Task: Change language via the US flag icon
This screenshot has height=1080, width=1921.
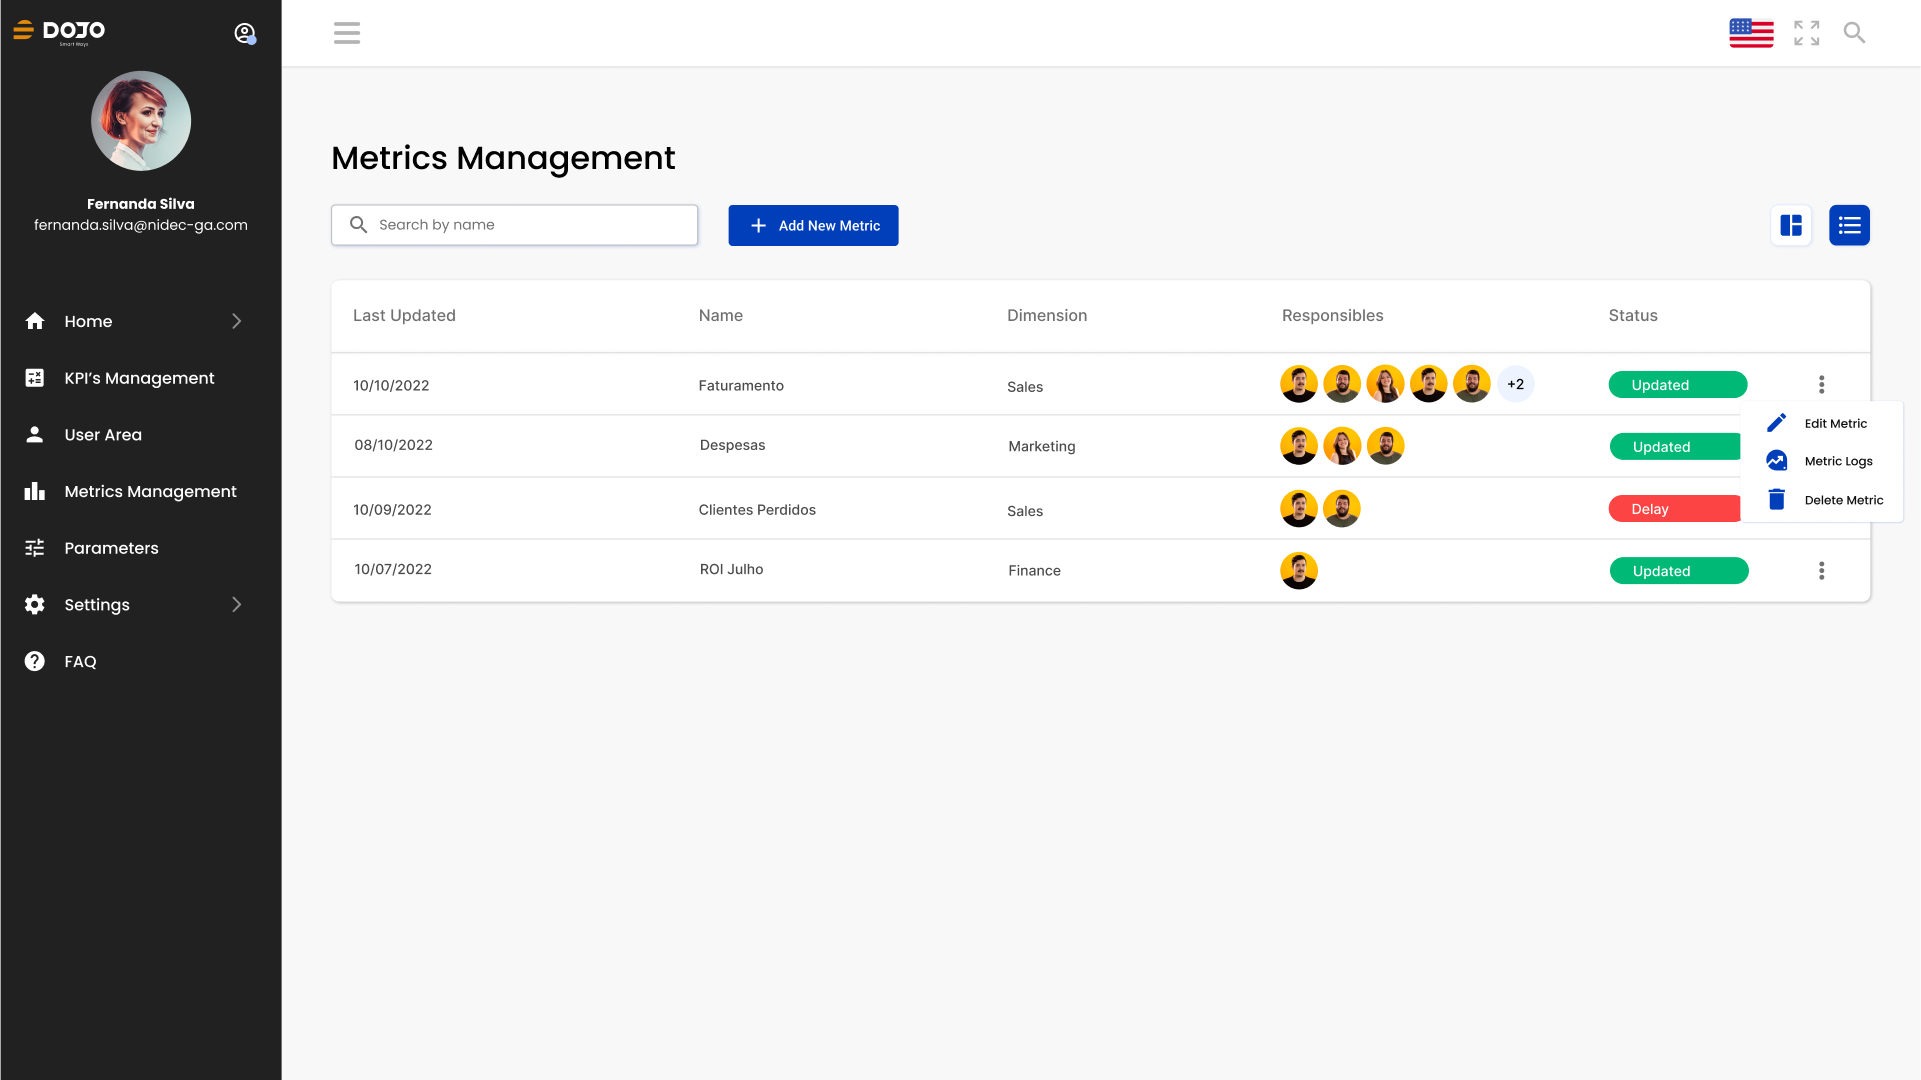Action: click(1751, 33)
